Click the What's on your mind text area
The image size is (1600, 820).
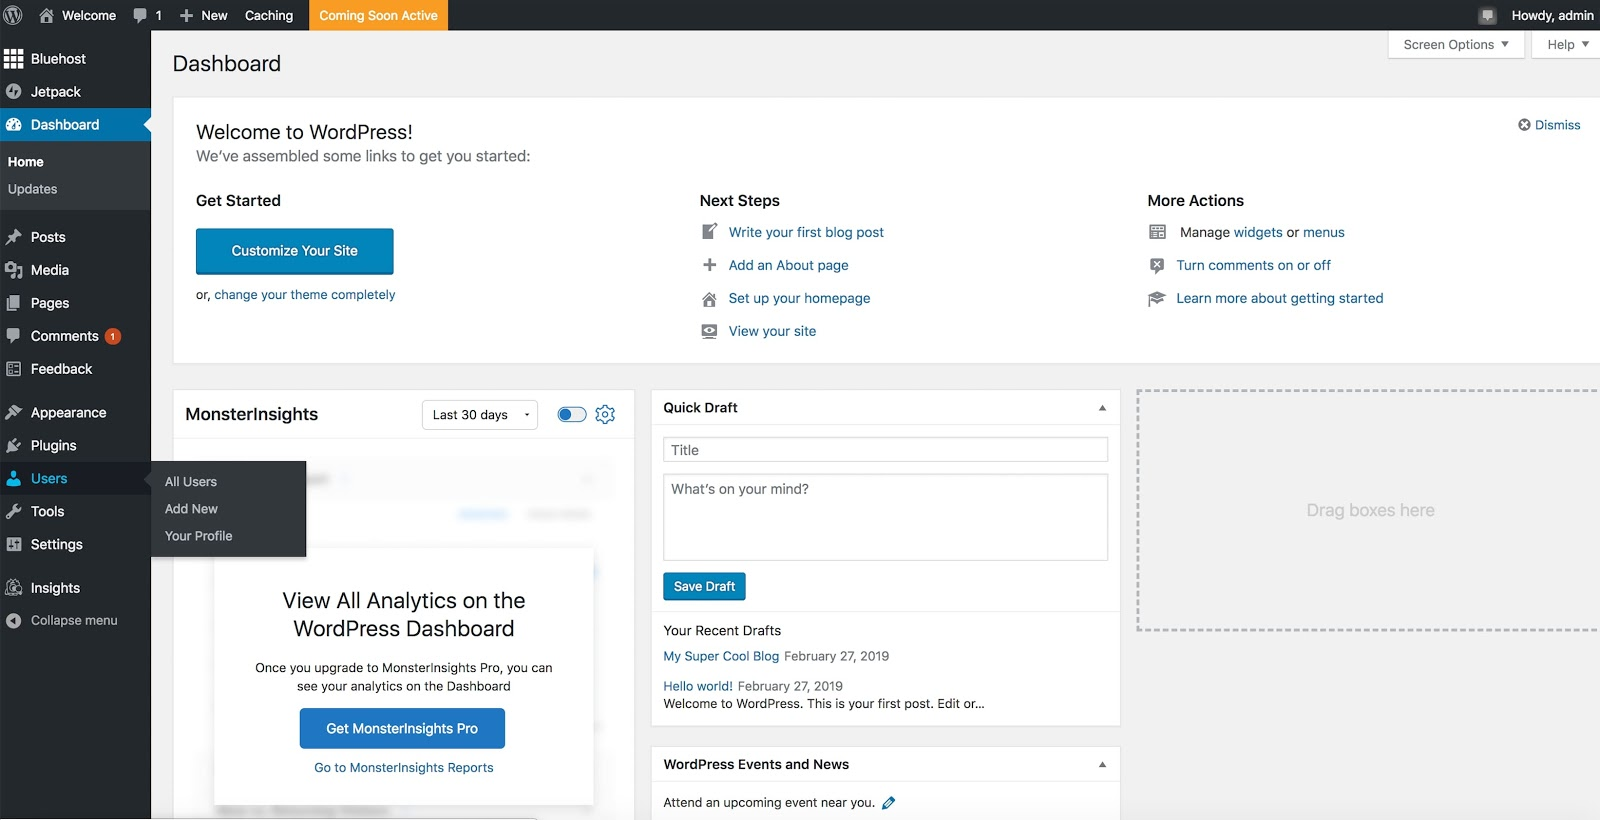[885, 517]
